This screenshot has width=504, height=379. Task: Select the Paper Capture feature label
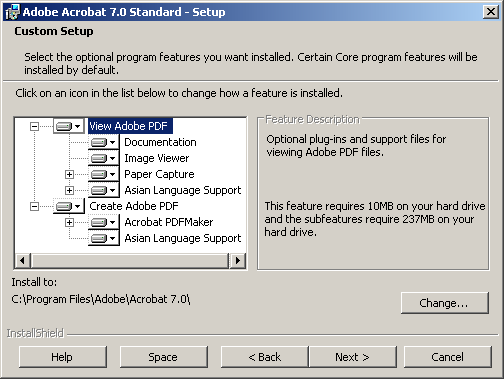[159, 174]
